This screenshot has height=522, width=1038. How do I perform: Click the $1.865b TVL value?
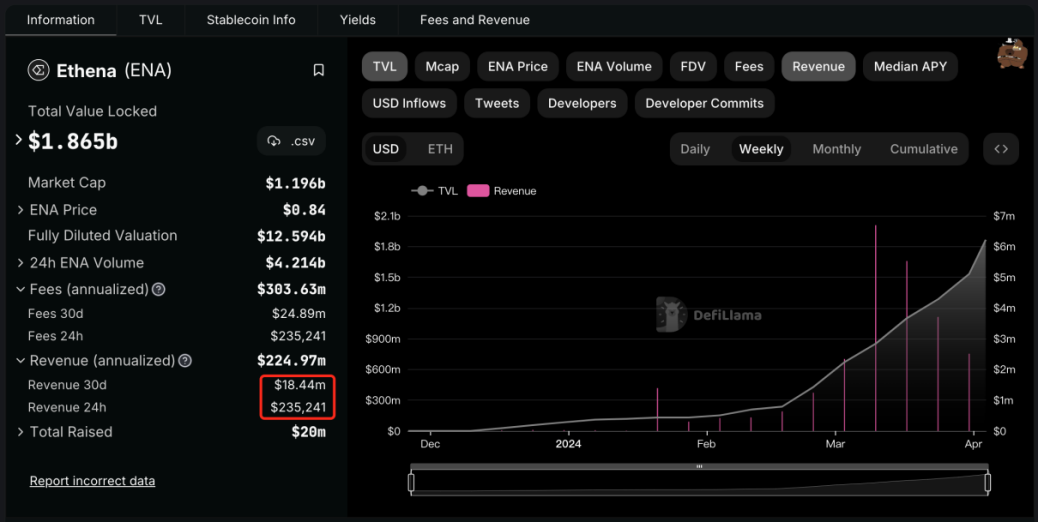(73, 141)
